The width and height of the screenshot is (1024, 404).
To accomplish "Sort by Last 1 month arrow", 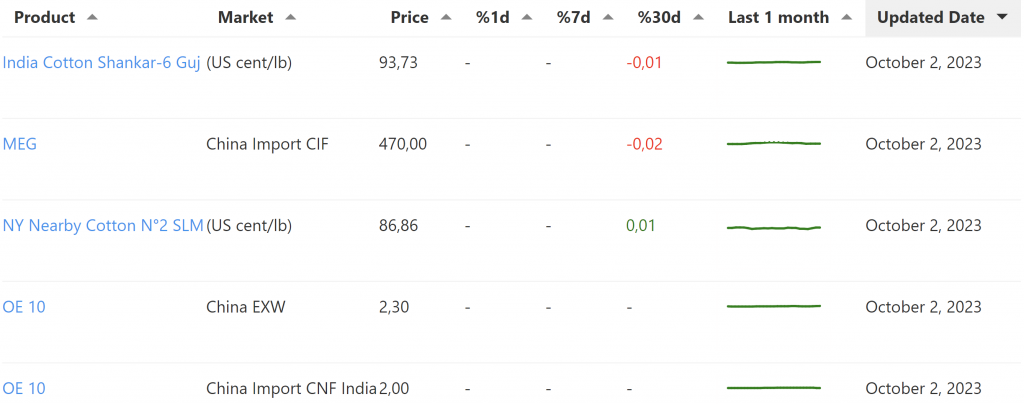I will coord(847,17).
